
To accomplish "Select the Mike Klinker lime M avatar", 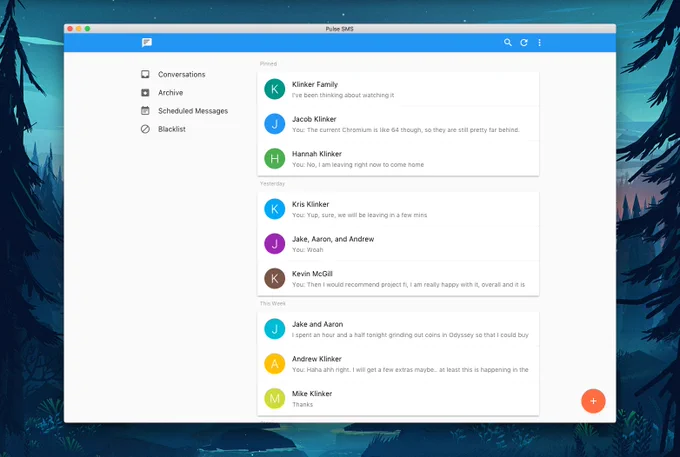I will [x=275, y=398].
